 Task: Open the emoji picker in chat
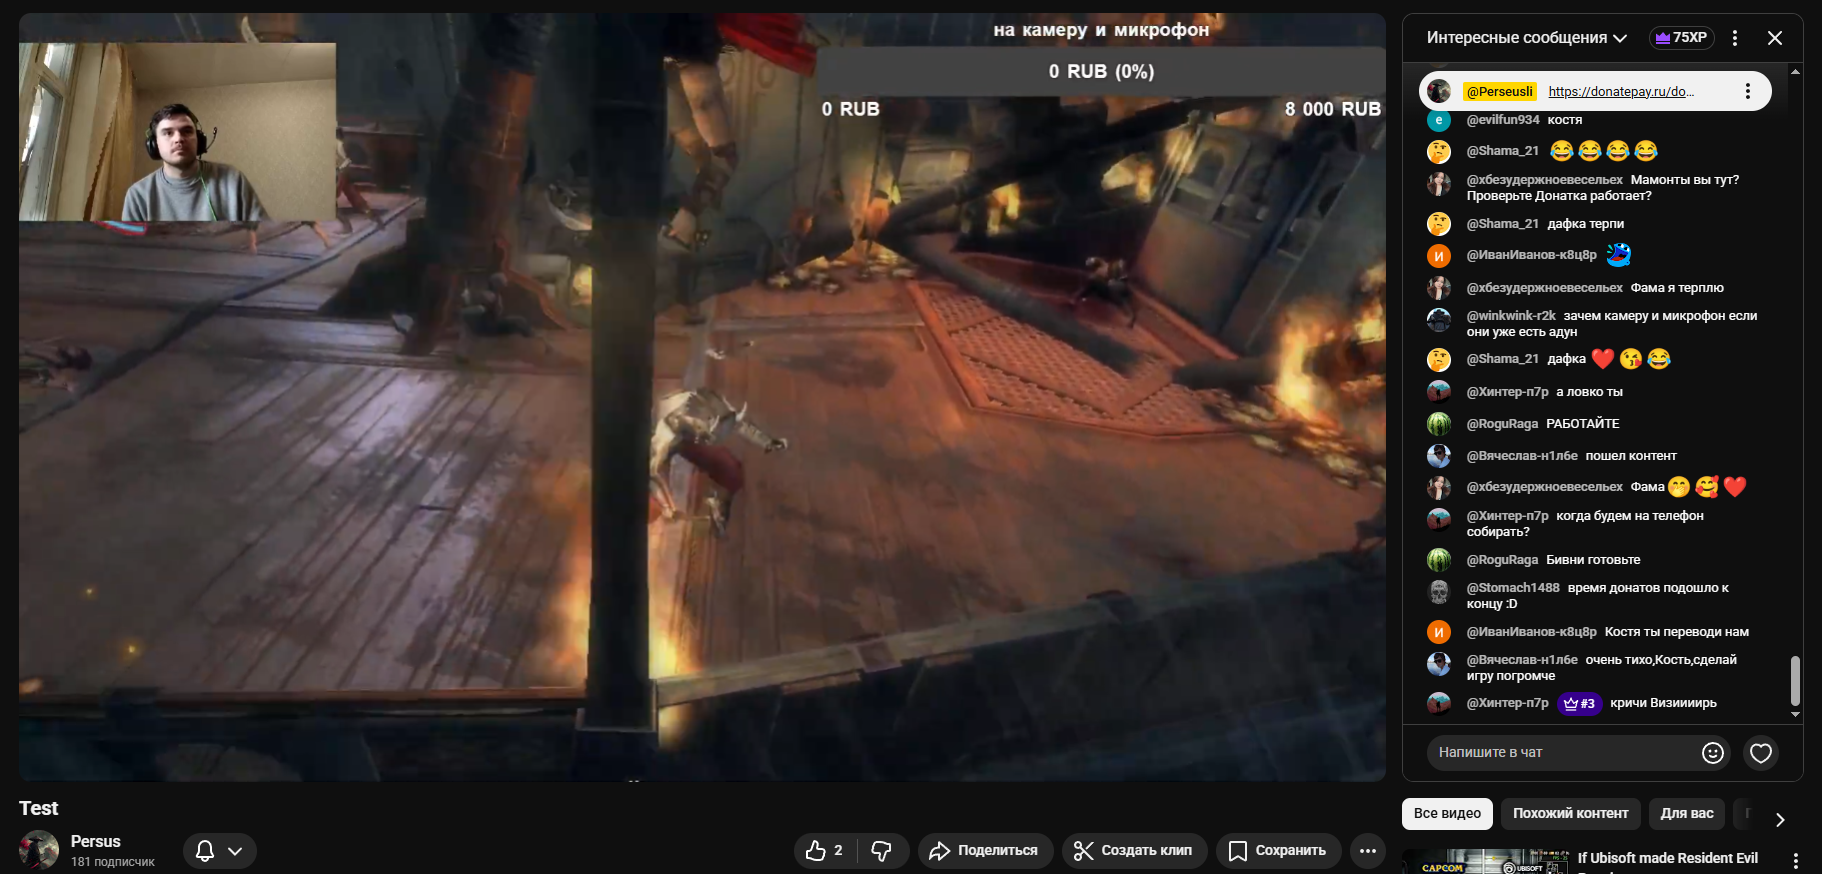click(x=1713, y=753)
